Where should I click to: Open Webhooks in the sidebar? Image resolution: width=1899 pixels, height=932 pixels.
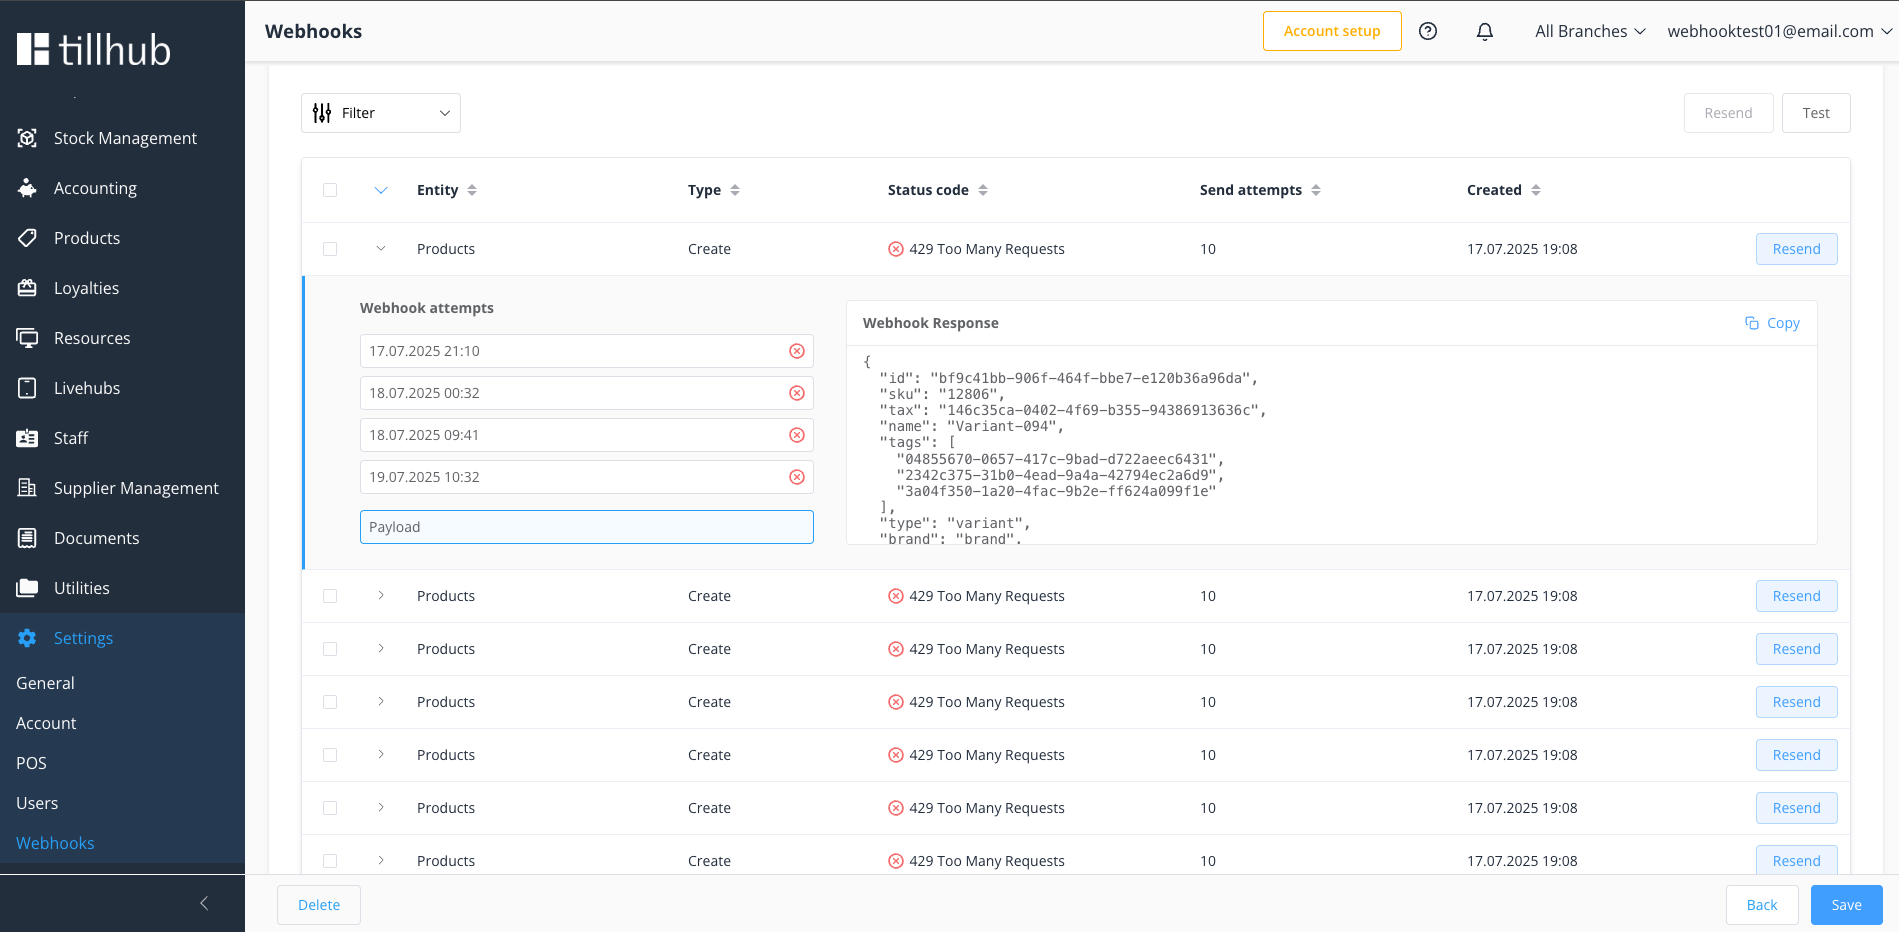[x=55, y=843]
